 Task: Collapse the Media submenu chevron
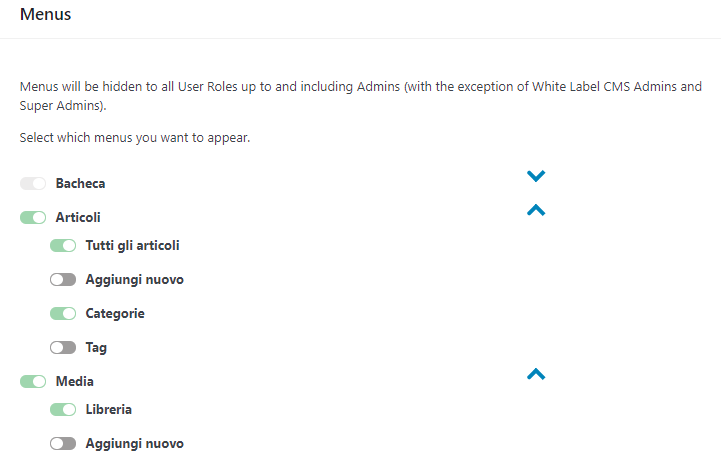coord(536,374)
